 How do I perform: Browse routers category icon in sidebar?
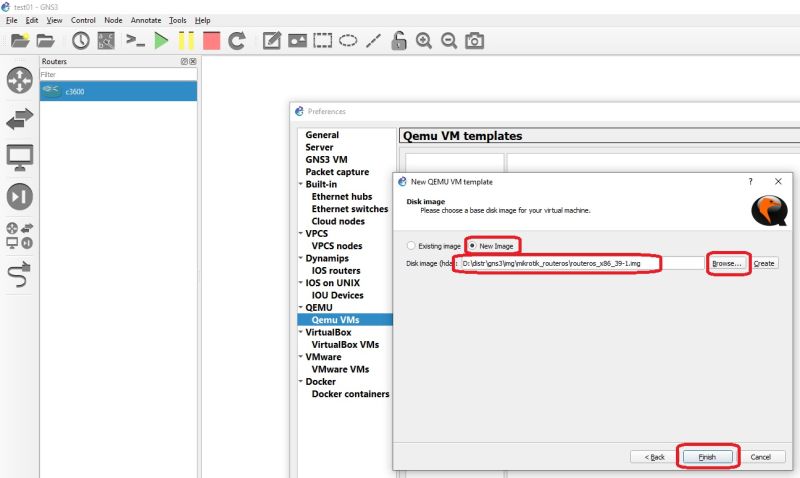click(20, 80)
